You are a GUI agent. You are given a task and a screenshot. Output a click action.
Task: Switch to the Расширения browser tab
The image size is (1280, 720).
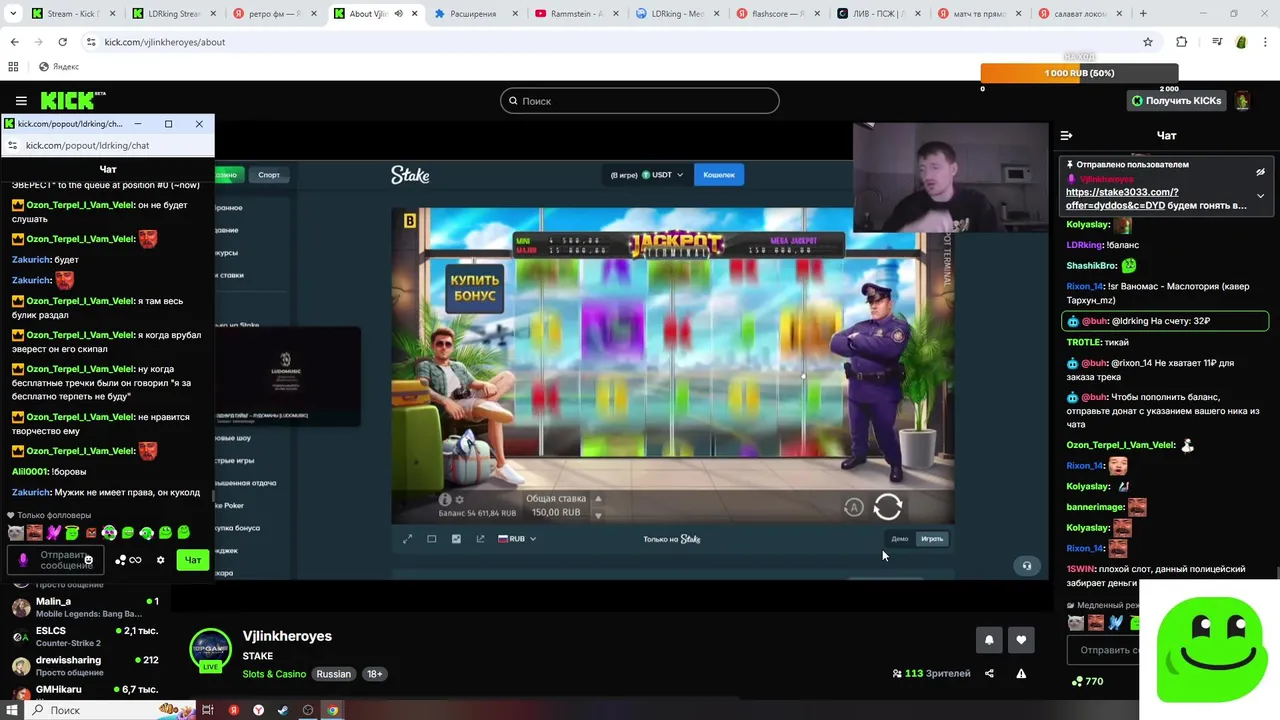[474, 14]
